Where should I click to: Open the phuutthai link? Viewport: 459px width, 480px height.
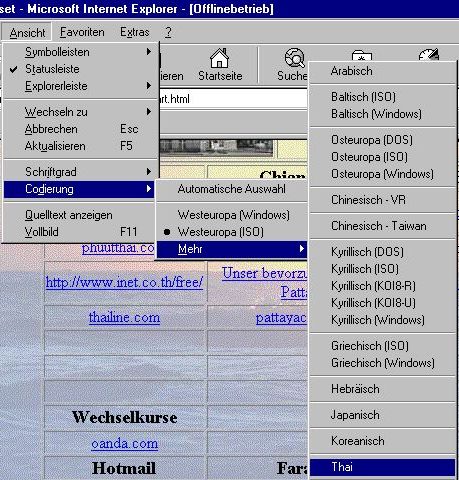(118, 248)
